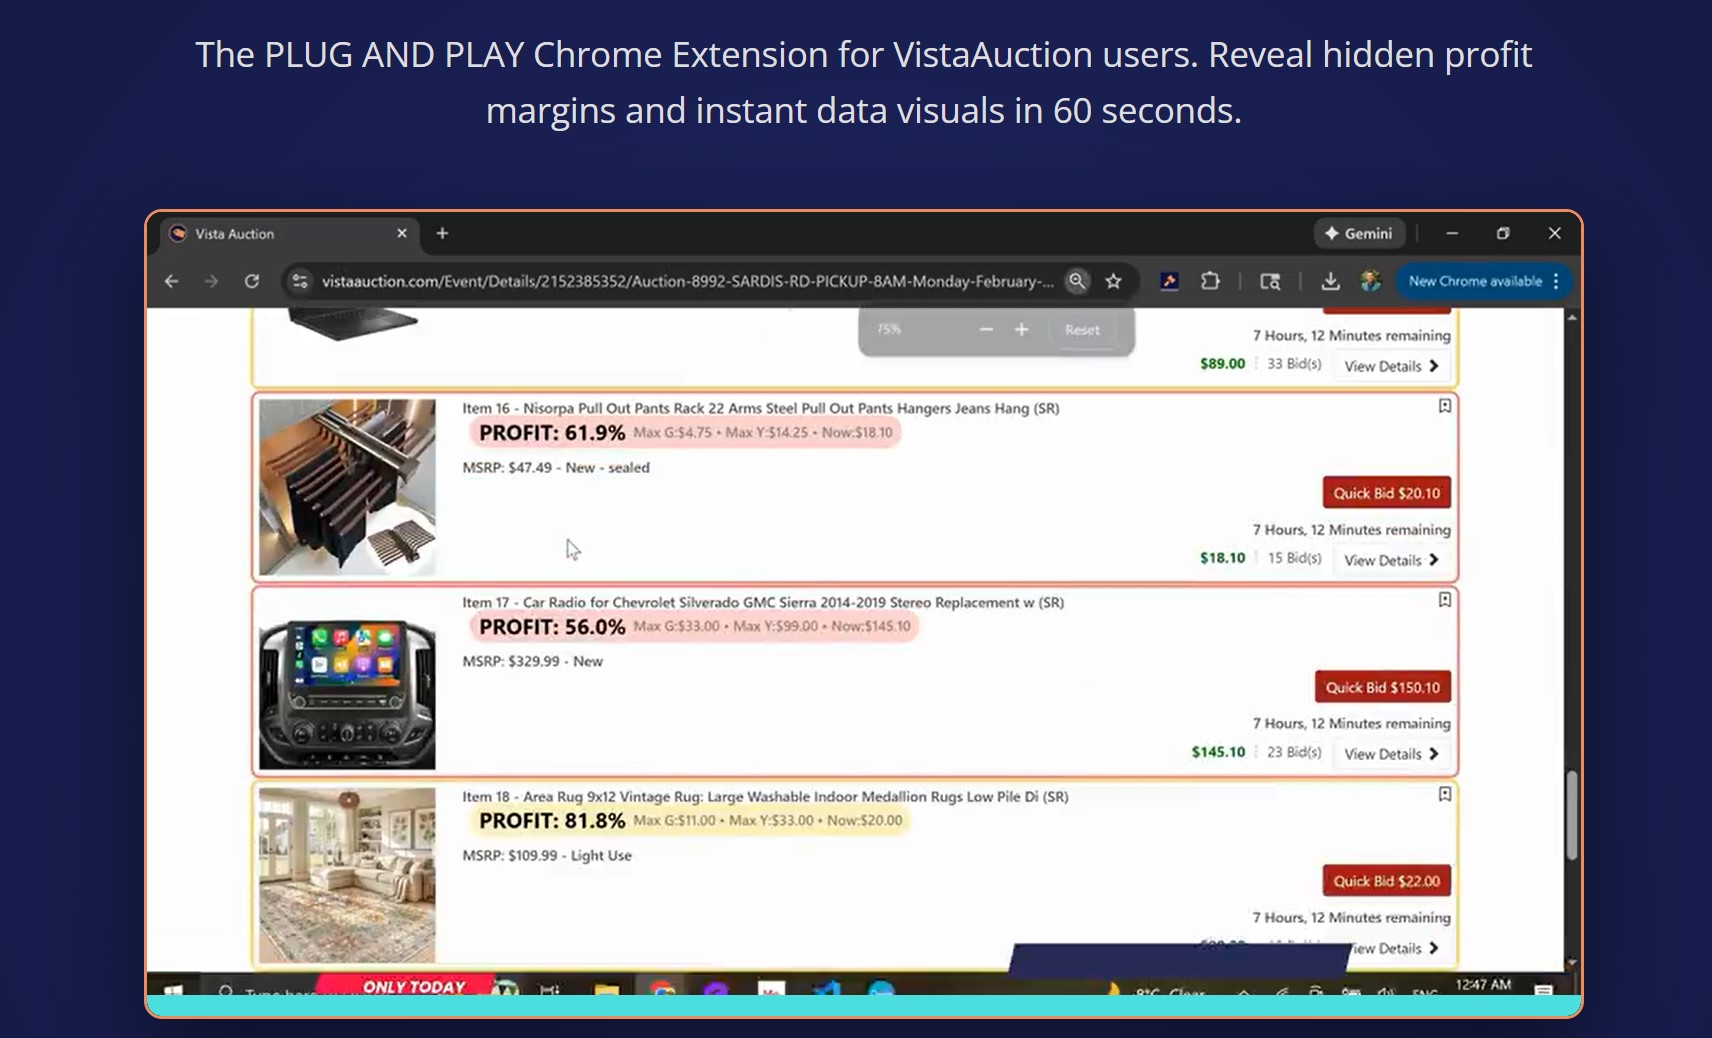1712x1038 pixels.
Task: Open View Details for the $89.00 item
Action: coord(1391,366)
